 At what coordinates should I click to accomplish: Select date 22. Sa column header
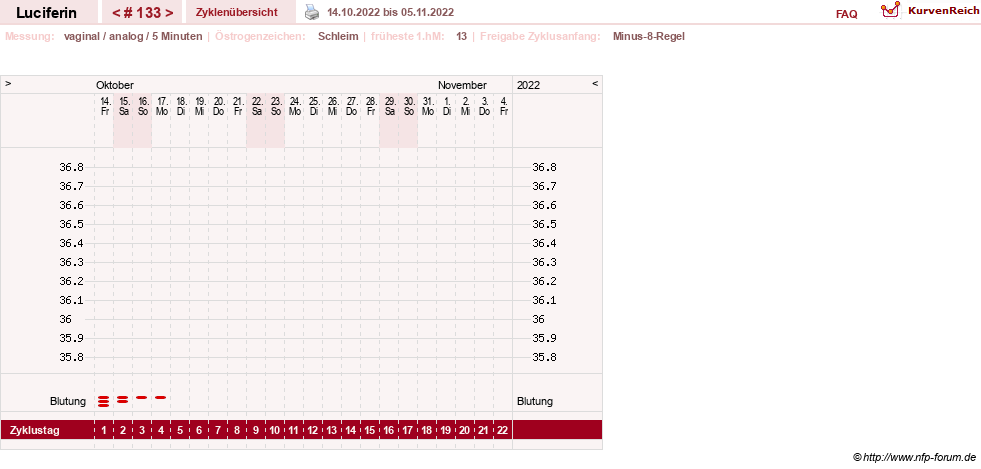click(x=257, y=106)
